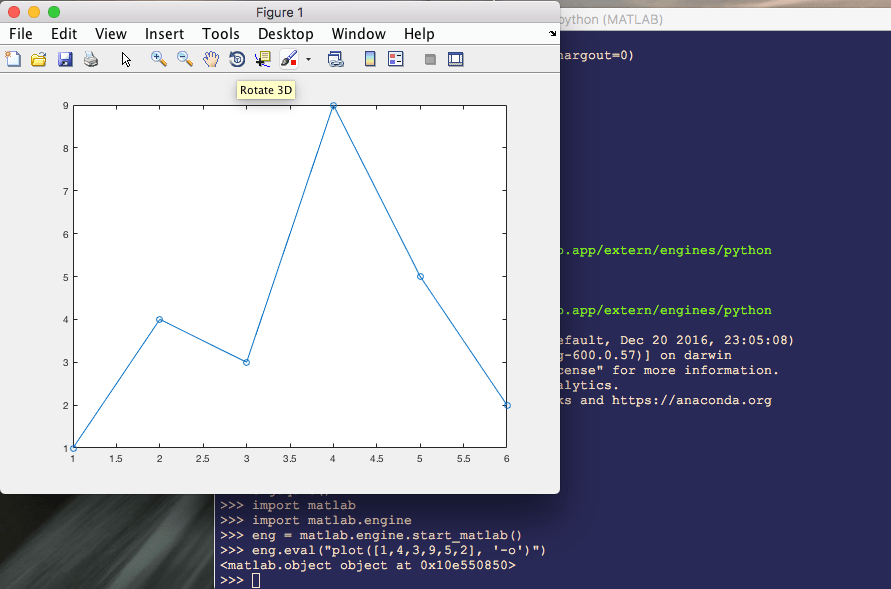Click the plot's peak data point at 9
This screenshot has height=589, width=891.
point(333,104)
